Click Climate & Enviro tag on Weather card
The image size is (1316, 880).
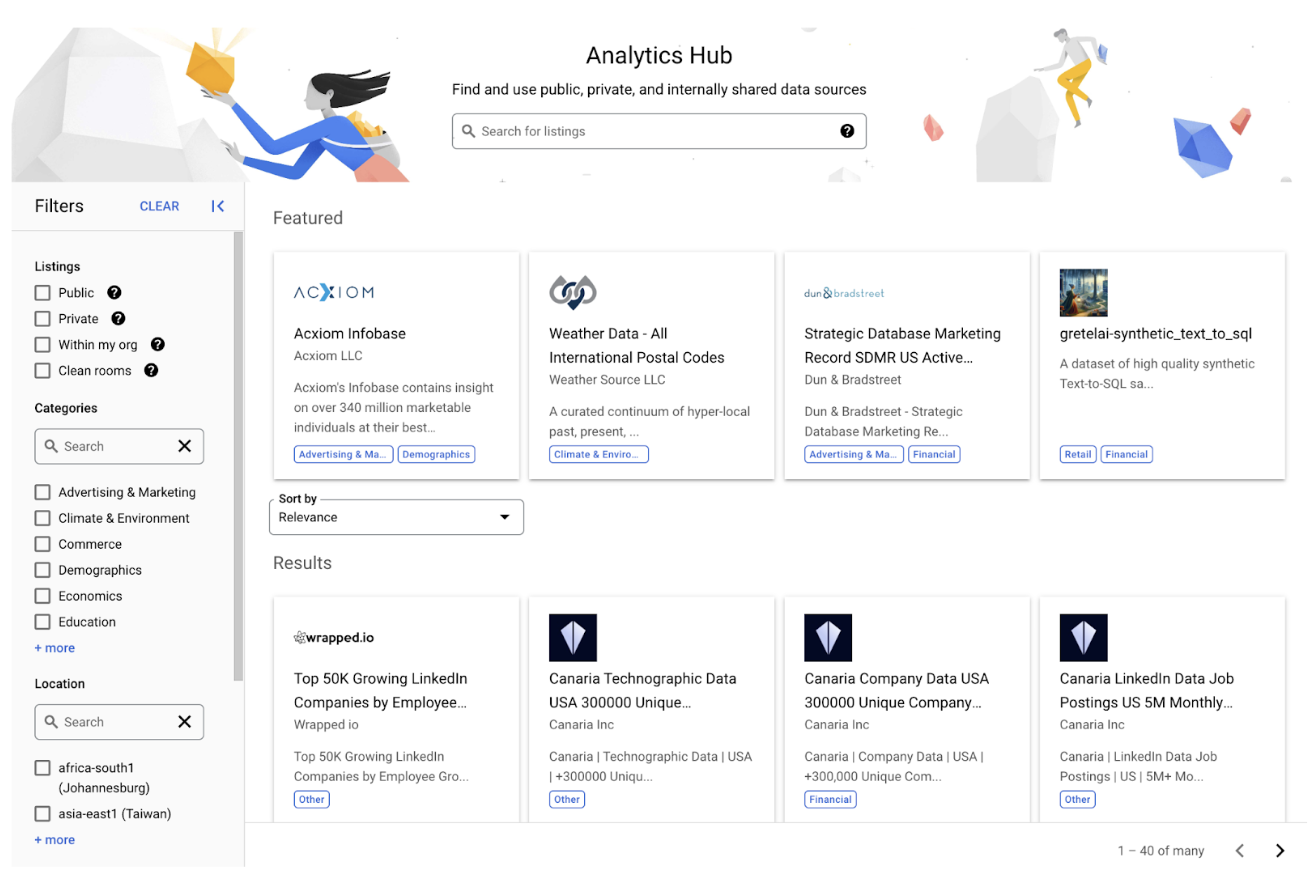click(599, 454)
